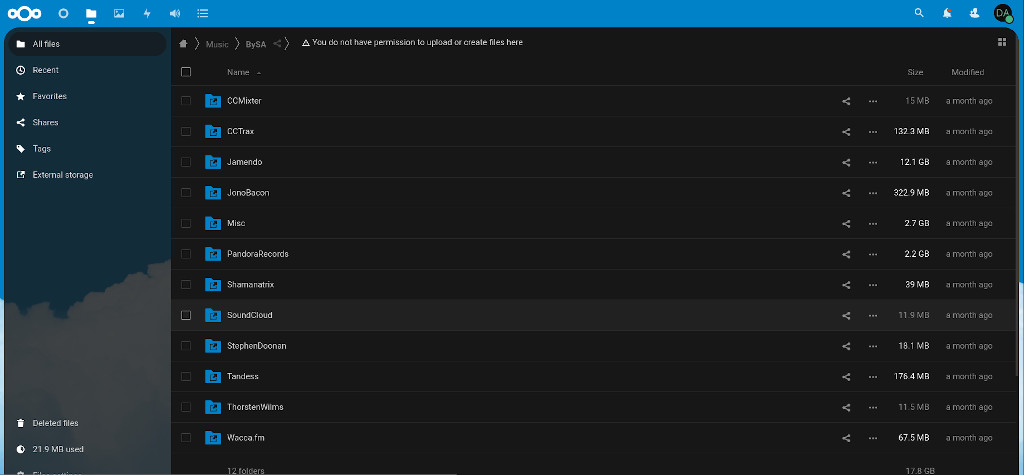Navigate to Music in breadcrumb
The image size is (1024, 475).
click(x=217, y=43)
